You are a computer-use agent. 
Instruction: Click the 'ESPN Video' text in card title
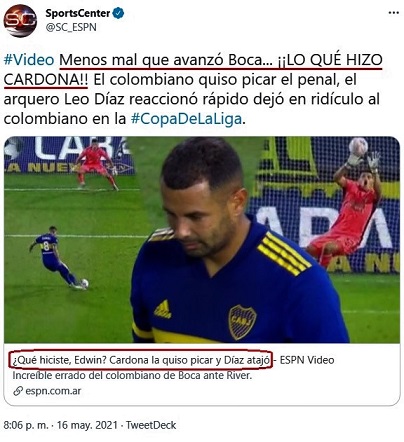point(307,360)
